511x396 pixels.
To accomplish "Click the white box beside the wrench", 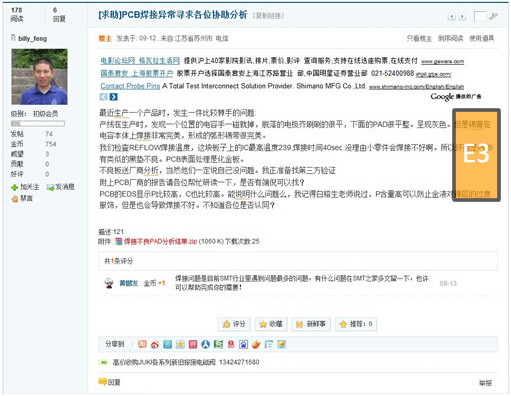I will [x=480, y=16].
